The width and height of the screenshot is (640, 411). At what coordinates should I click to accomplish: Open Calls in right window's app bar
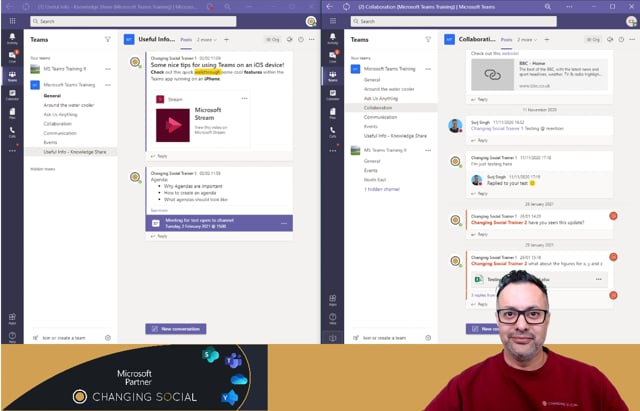[x=333, y=132]
